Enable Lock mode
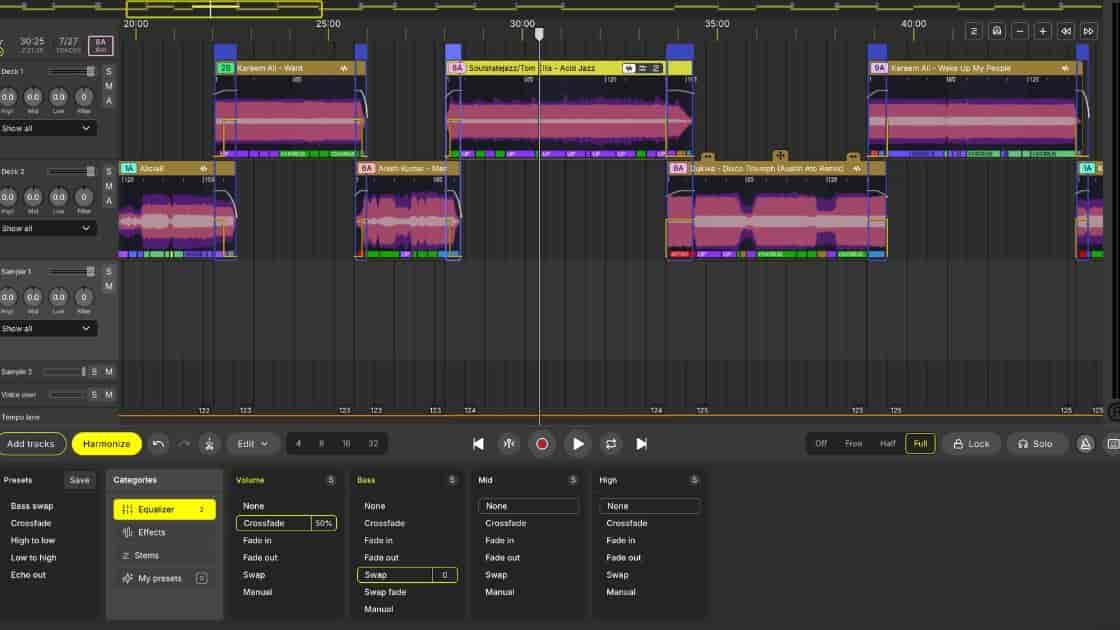Image resolution: width=1120 pixels, height=630 pixels. tap(971, 443)
